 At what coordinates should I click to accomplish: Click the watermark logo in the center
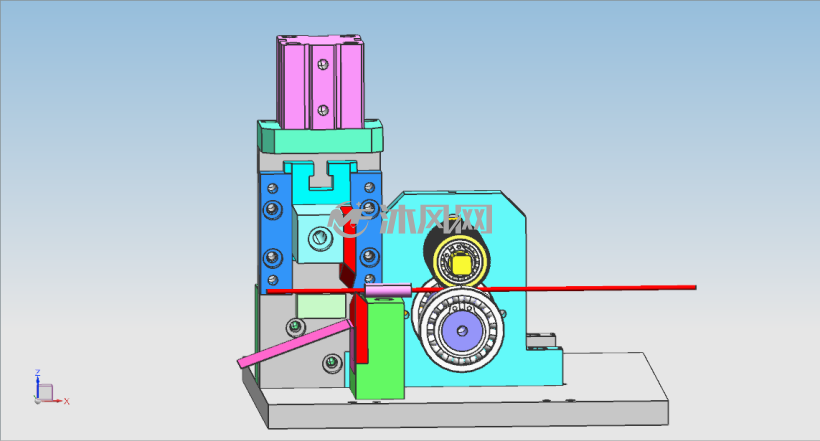(x=411, y=220)
